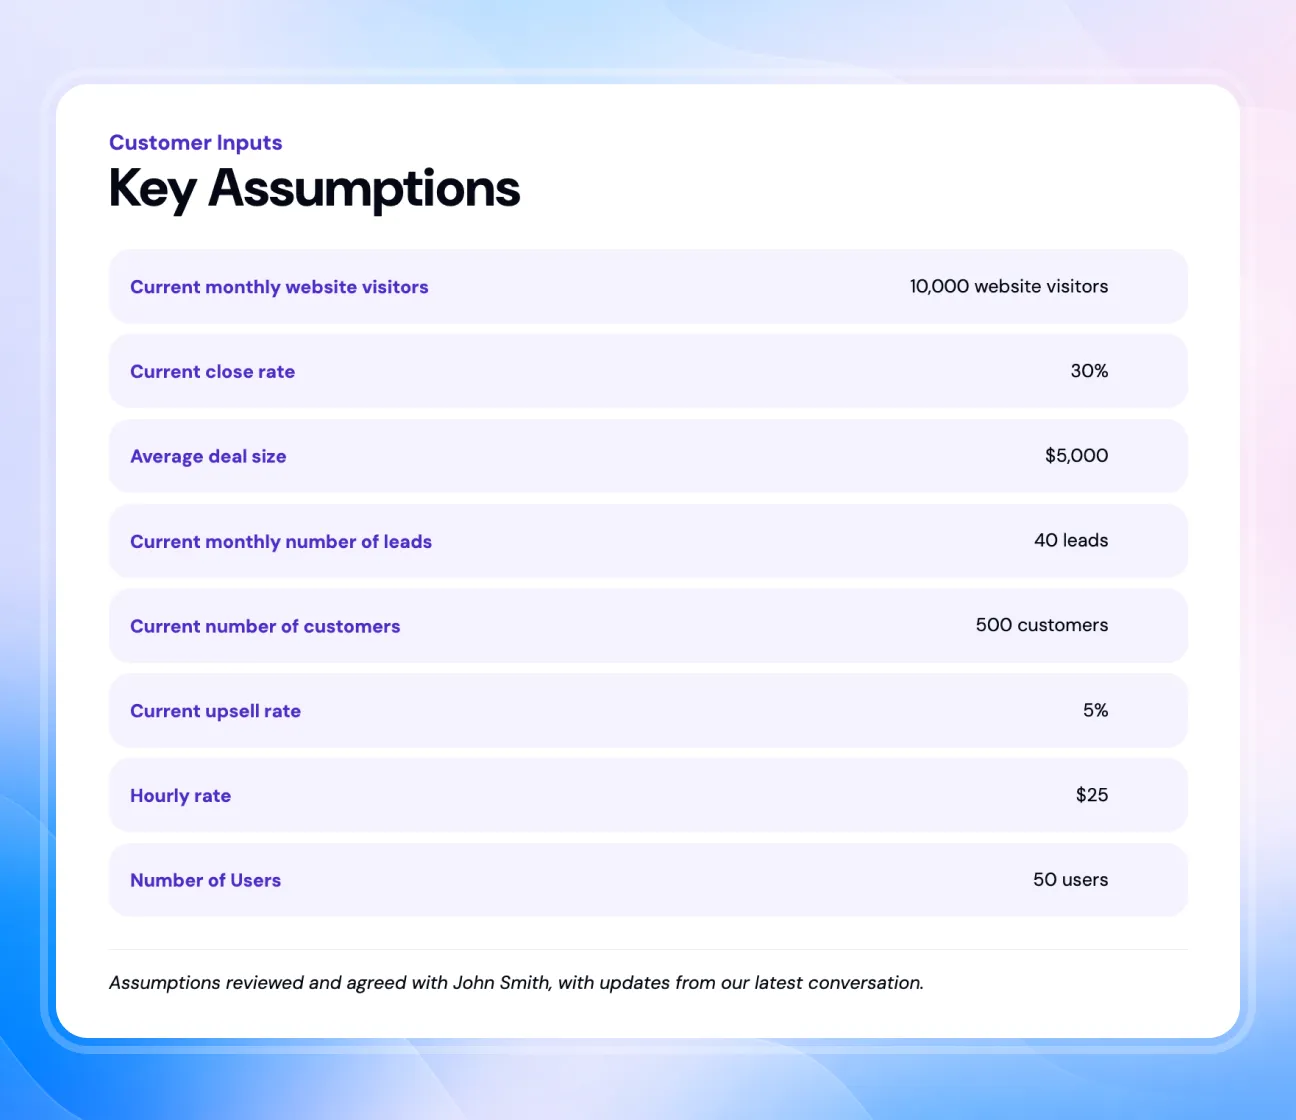The height and width of the screenshot is (1120, 1296).
Task: Select the $25 hourly rate value
Action: (x=1092, y=795)
